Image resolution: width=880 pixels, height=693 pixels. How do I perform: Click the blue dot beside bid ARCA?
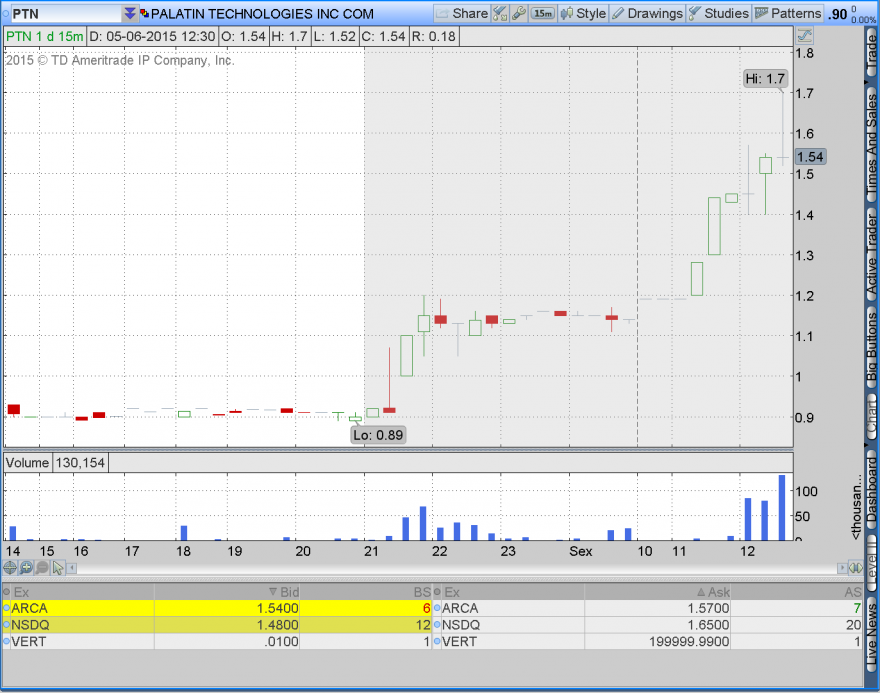(x=6, y=608)
